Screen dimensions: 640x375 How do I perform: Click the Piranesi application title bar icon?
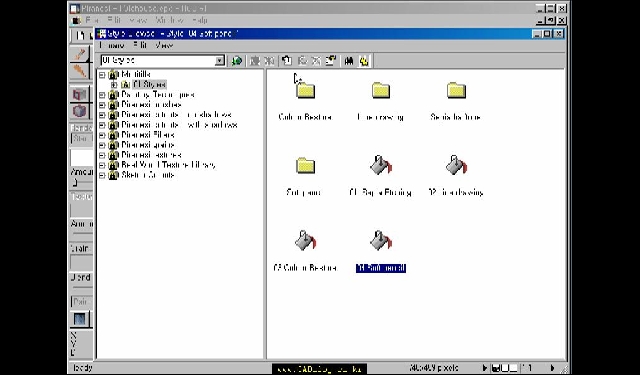pyautogui.click(x=75, y=8)
